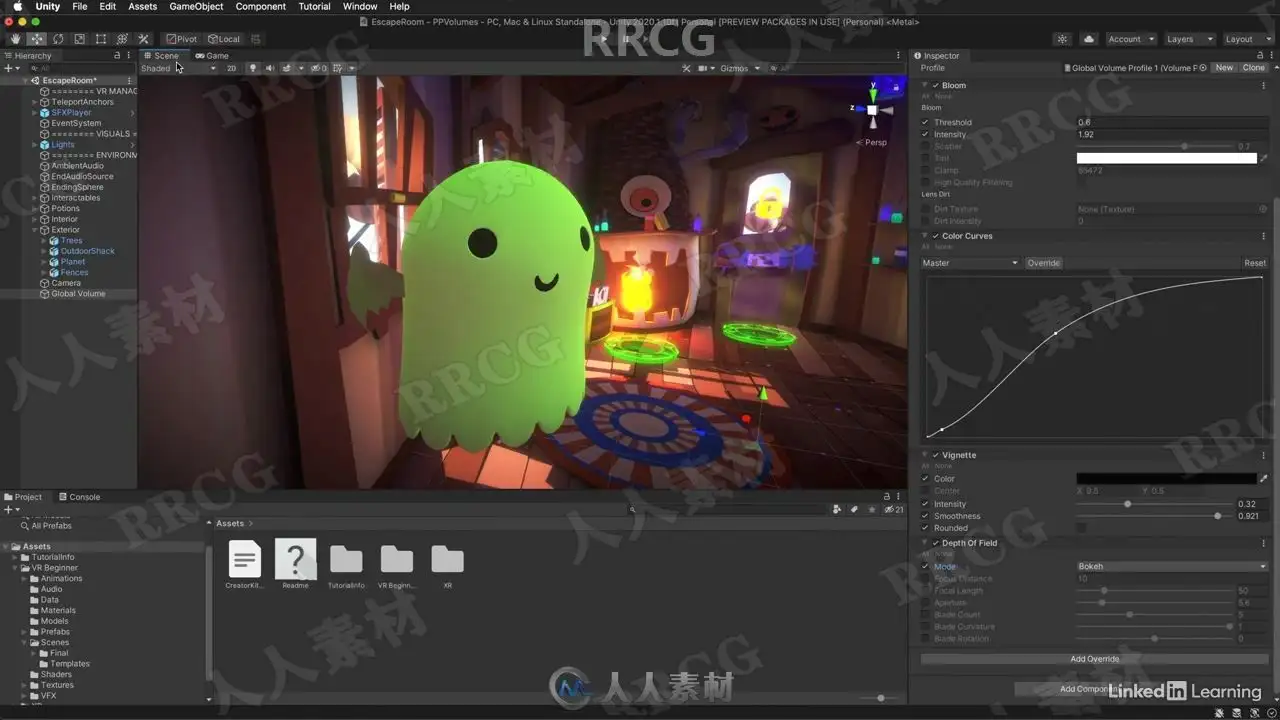Toggle the Vignette enabled checkbox
Screen dimensions: 1280x720
(x=936, y=456)
